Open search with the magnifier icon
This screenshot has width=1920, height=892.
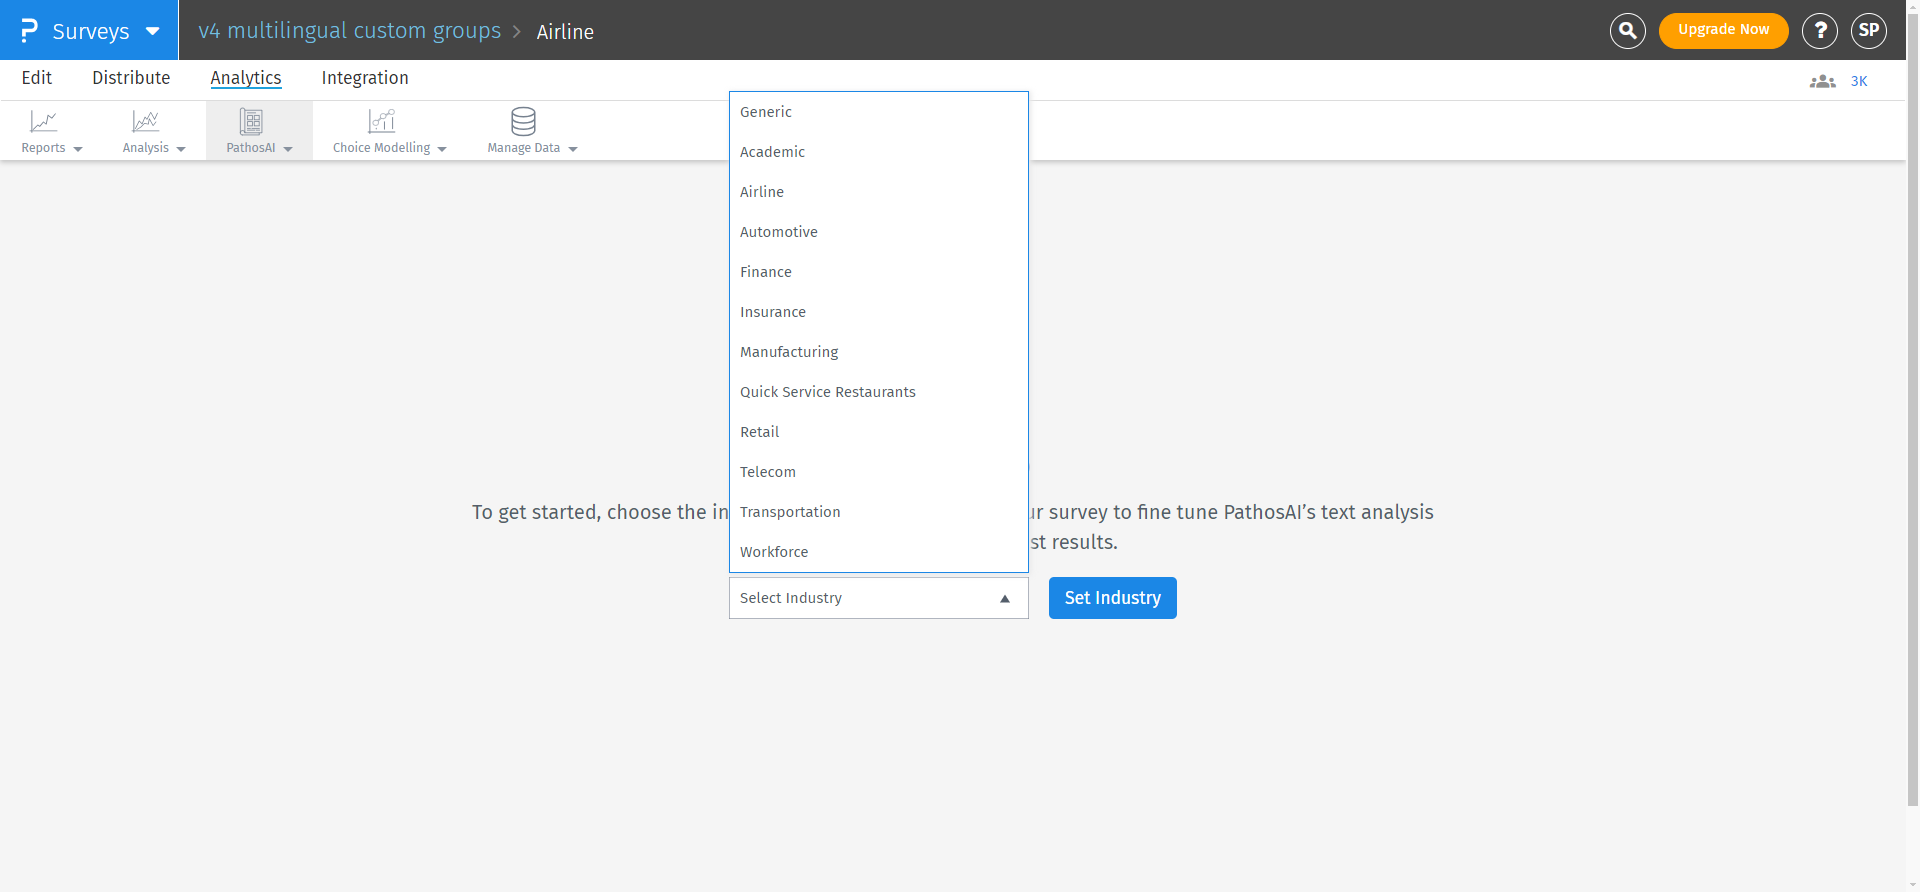[x=1627, y=31]
